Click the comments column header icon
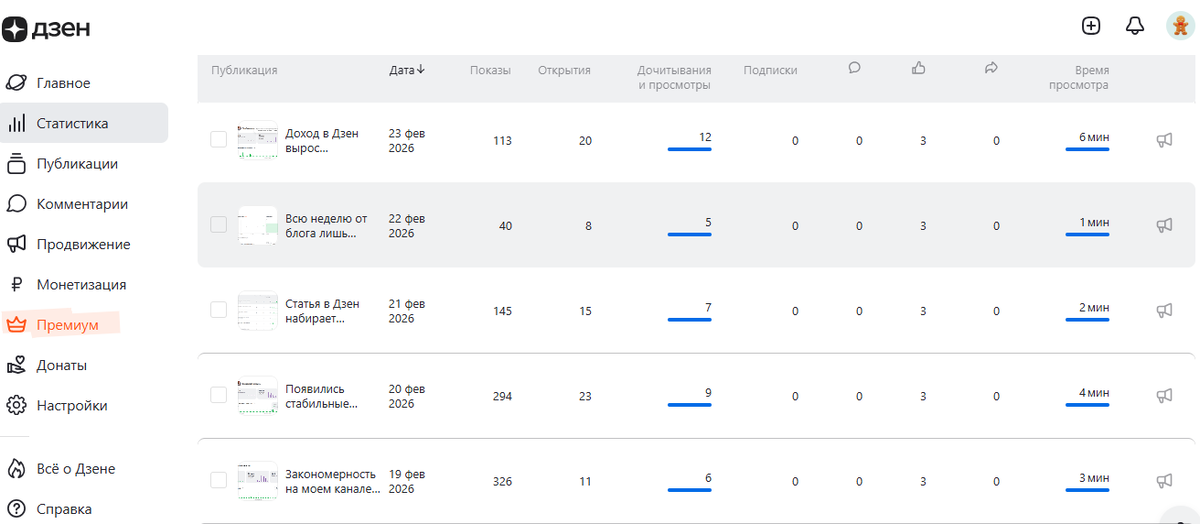 click(854, 68)
